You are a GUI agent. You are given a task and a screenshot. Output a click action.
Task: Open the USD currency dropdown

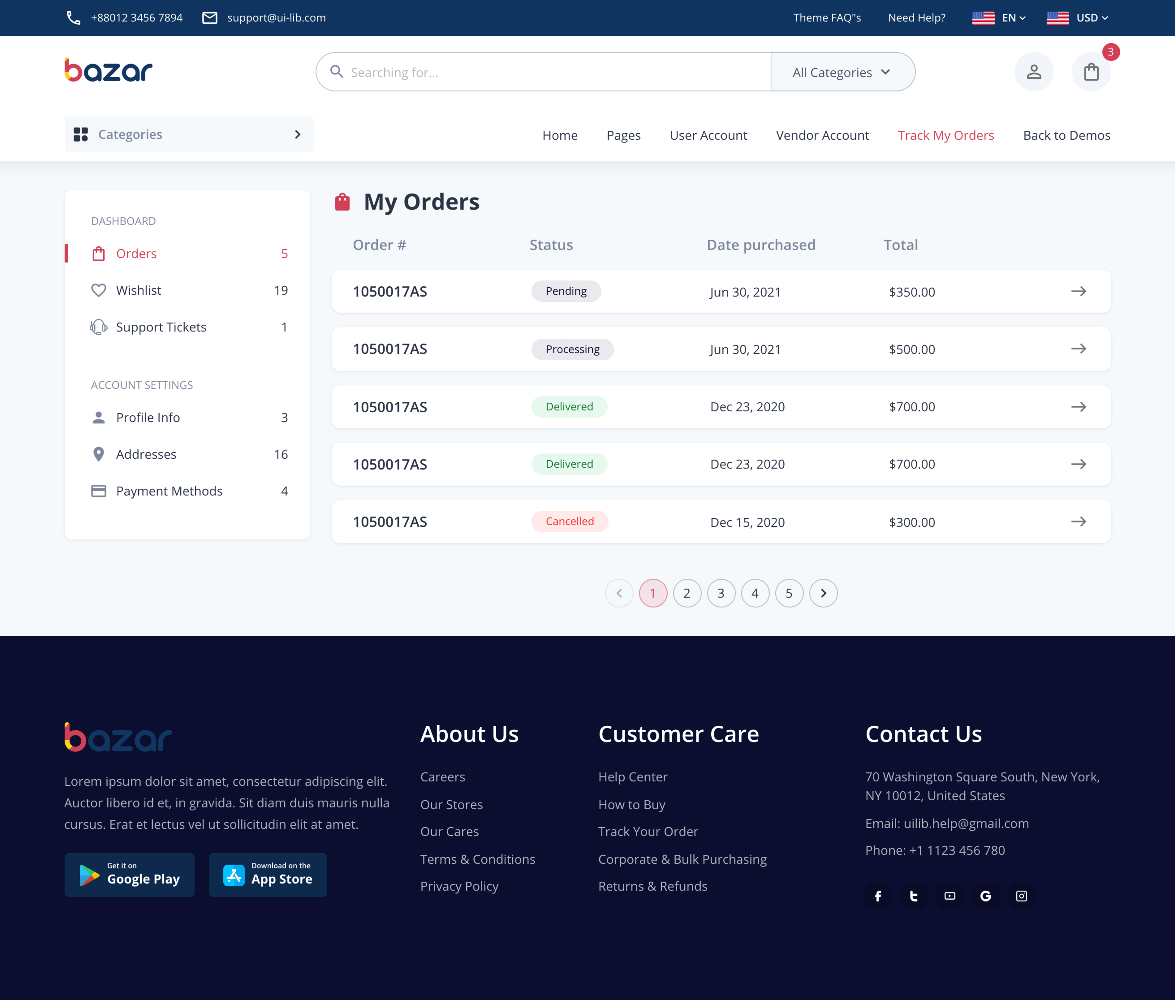click(1077, 18)
